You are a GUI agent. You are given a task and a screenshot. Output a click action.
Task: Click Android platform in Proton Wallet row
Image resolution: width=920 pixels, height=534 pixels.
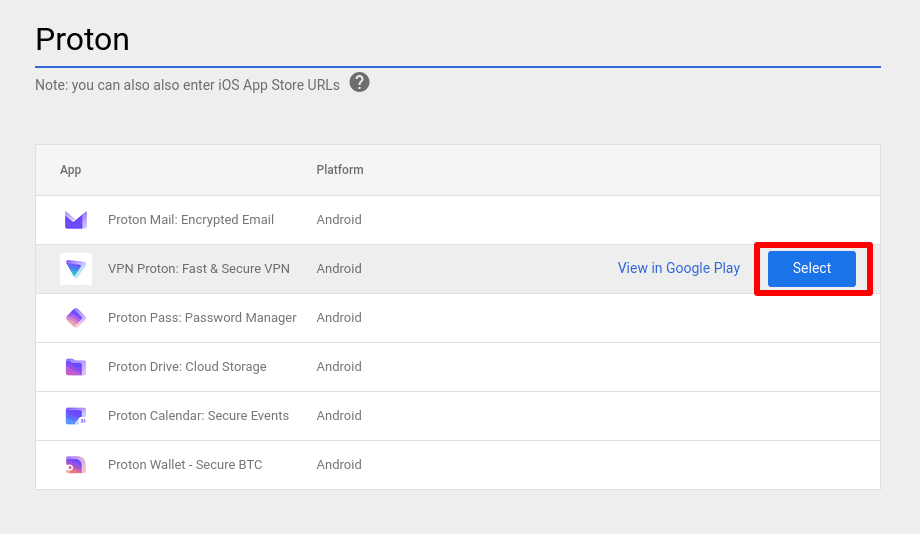click(339, 465)
